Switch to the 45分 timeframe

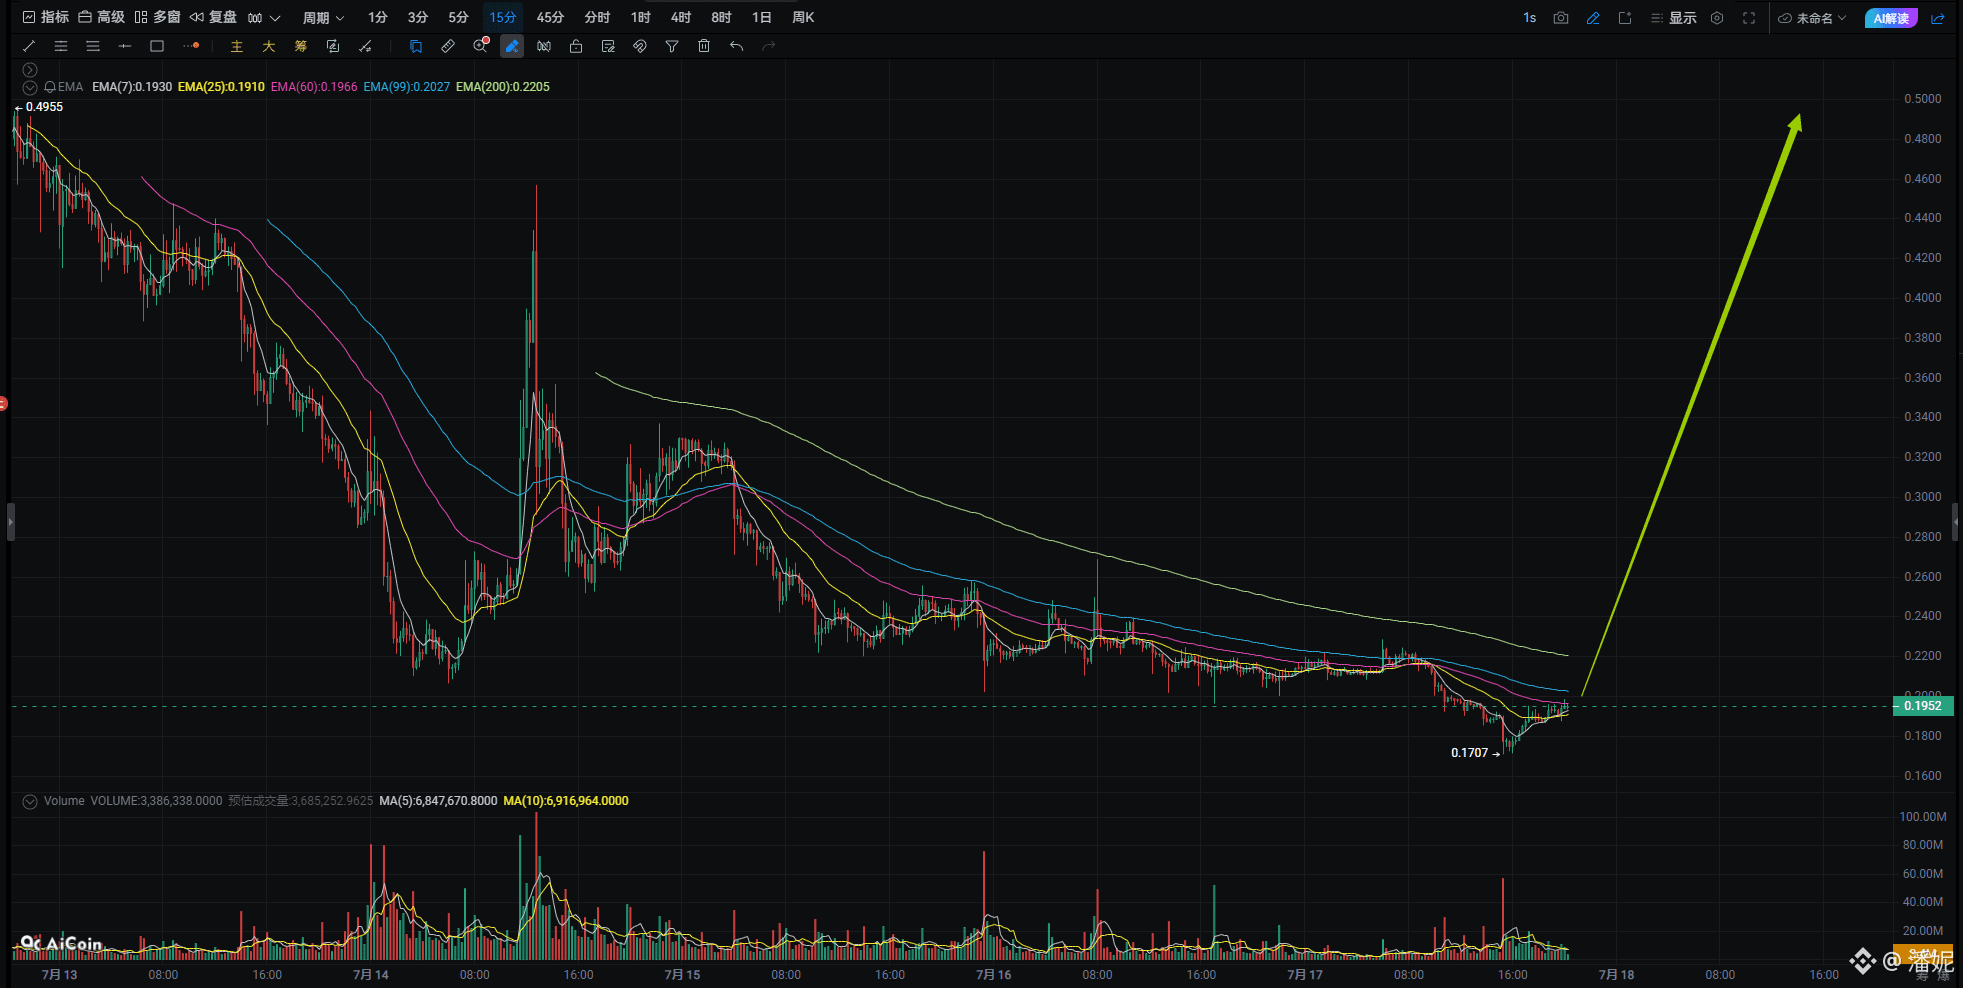550,17
